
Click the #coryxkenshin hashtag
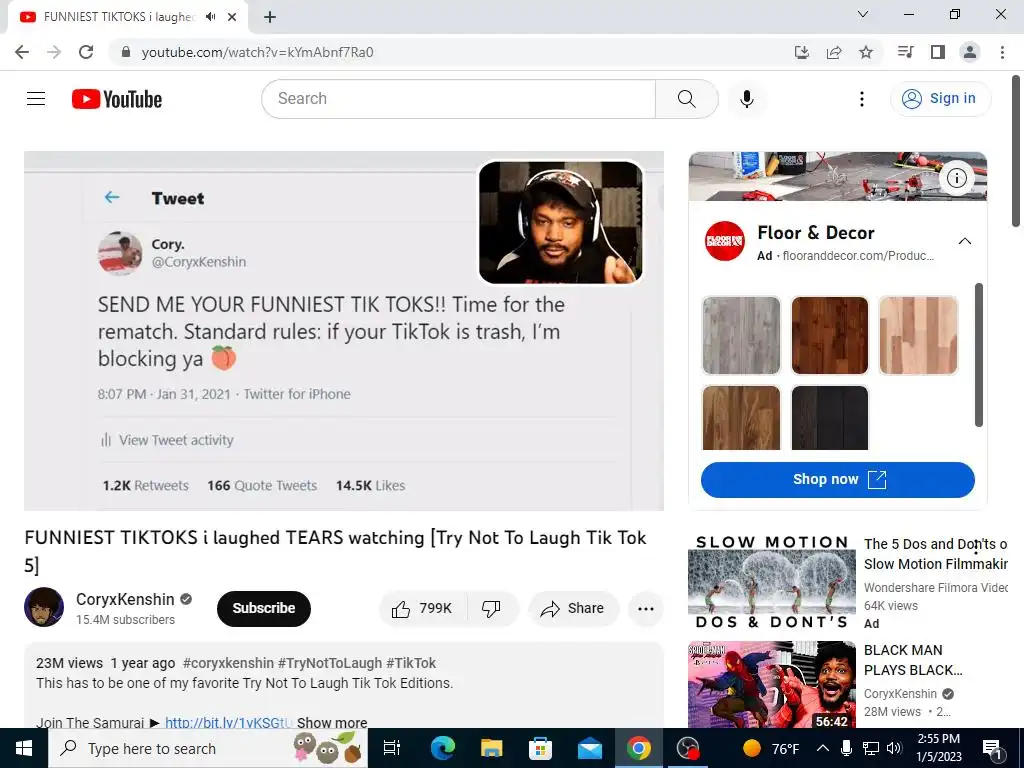[x=228, y=663]
